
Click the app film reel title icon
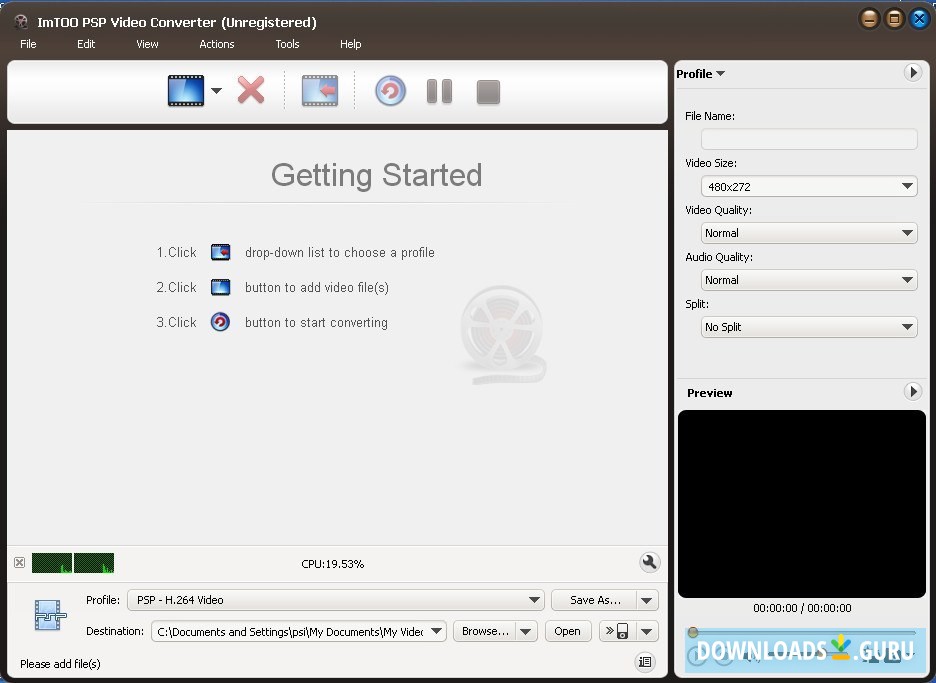[21, 22]
